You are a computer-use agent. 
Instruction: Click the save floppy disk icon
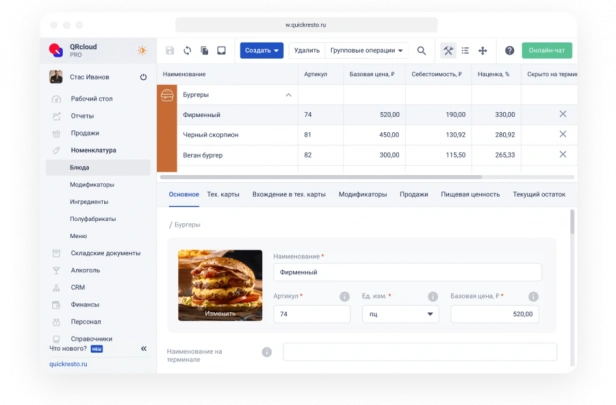(x=170, y=51)
